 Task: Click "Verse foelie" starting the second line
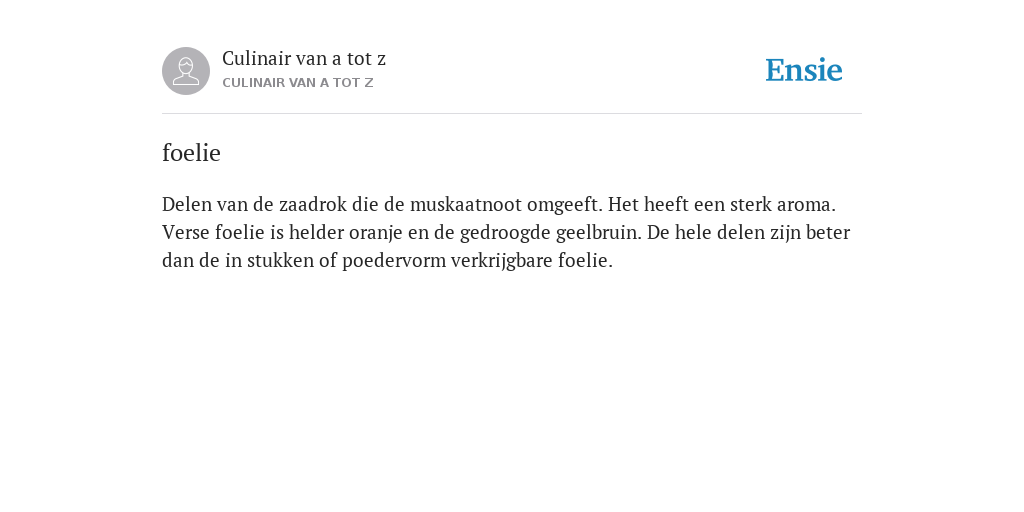214,232
